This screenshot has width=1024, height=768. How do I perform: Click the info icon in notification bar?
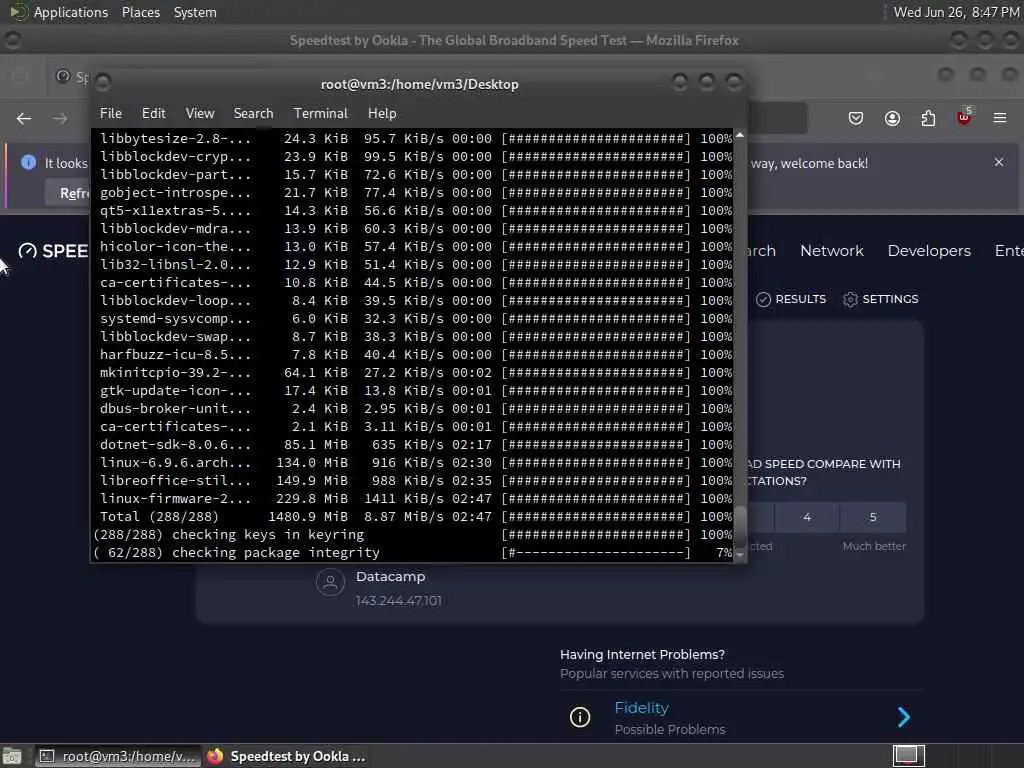coord(28,162)
